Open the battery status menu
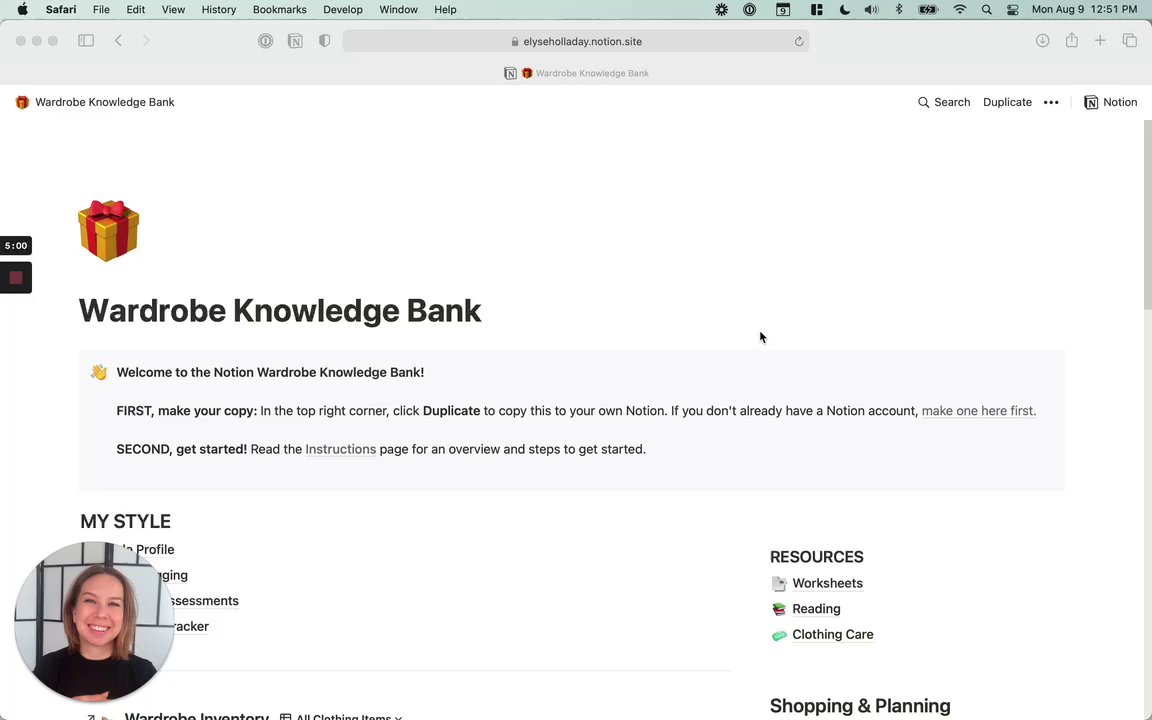 [x=929, y=10]
